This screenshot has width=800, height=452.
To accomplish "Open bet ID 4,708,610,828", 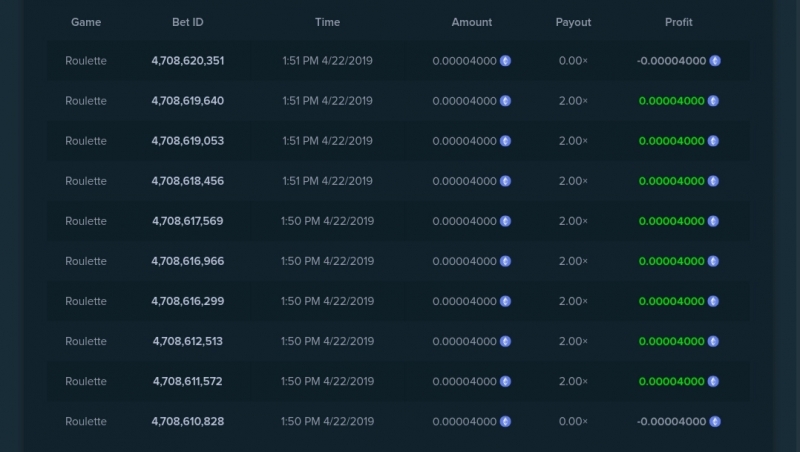I will pyautogui.click(x=188, y=421).
